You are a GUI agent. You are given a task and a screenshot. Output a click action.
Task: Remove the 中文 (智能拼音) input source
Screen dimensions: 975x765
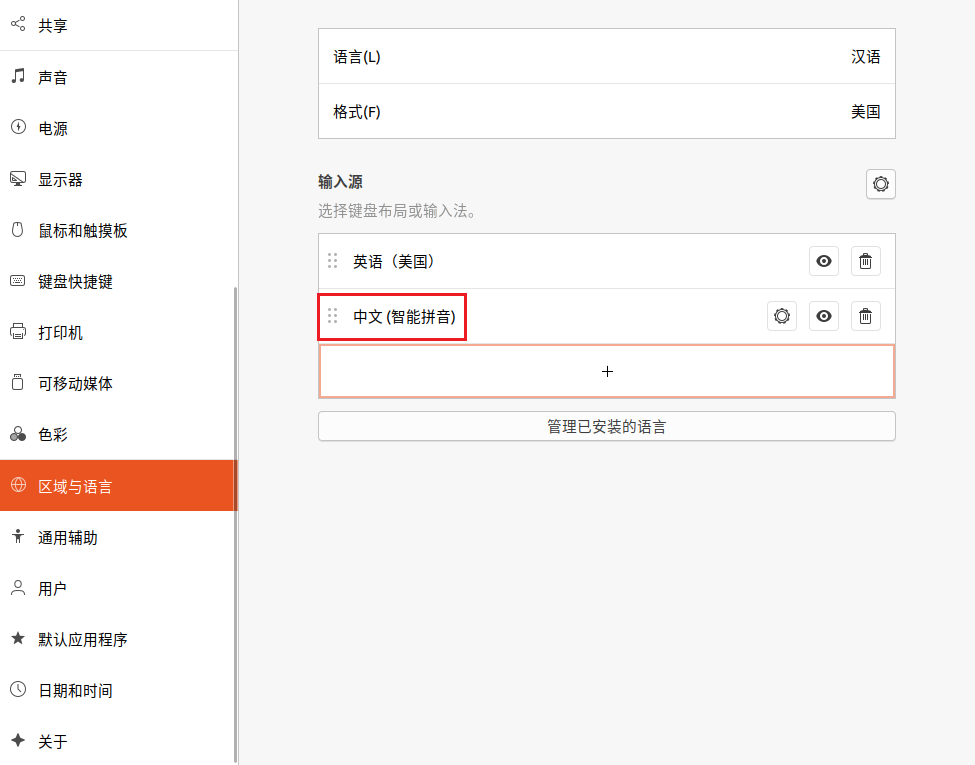866,316
